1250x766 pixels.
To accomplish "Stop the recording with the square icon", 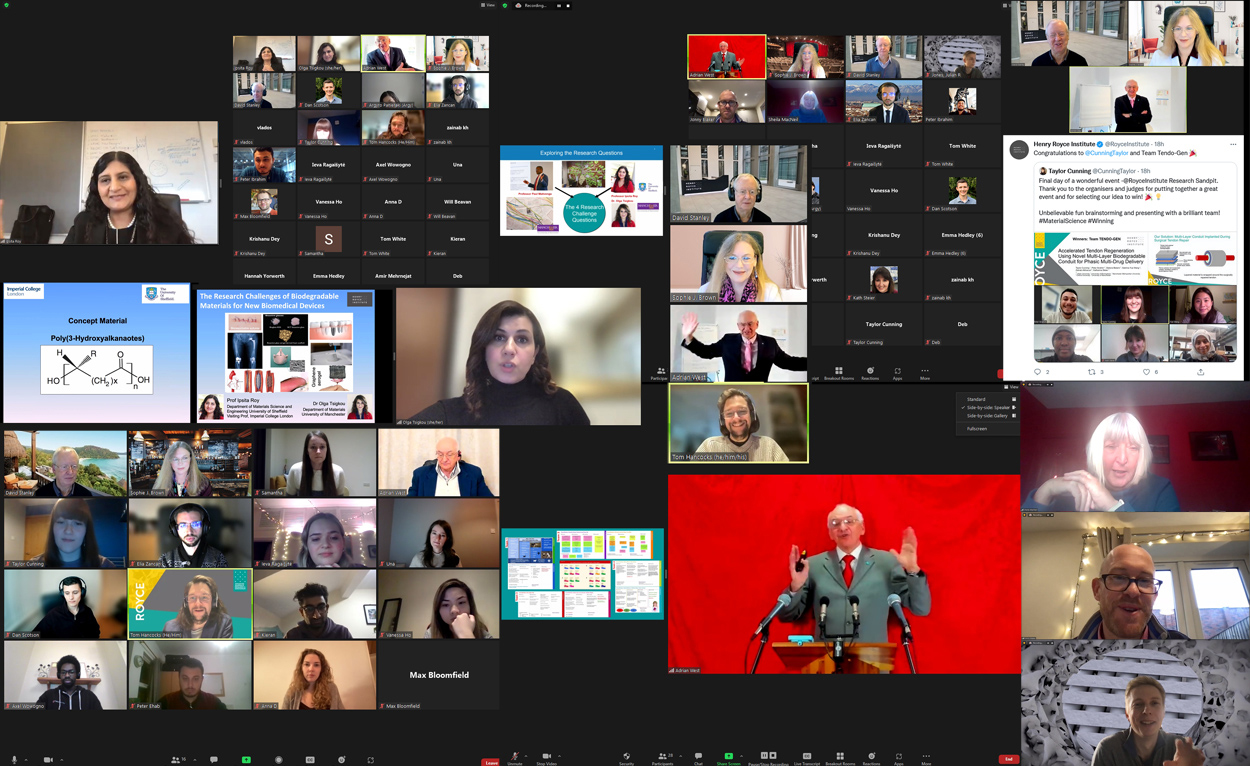I will pos(773,756).
